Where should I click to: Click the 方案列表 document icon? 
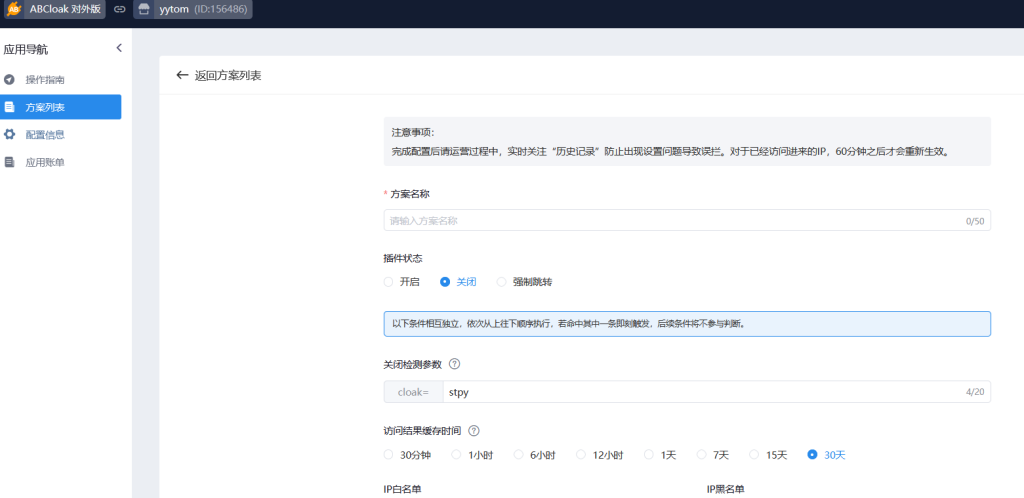pyautogui.click(x=9, y=107)
